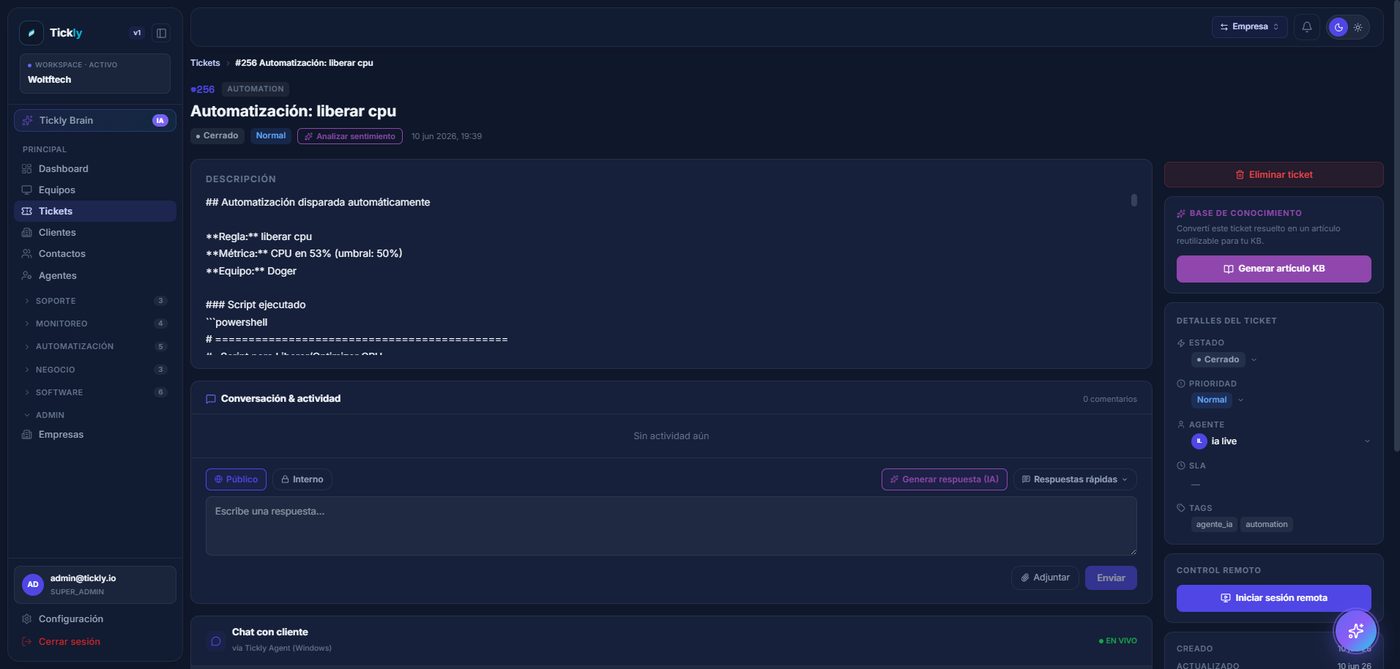Click Iniciar sesión remota button

click(1274, 598)
